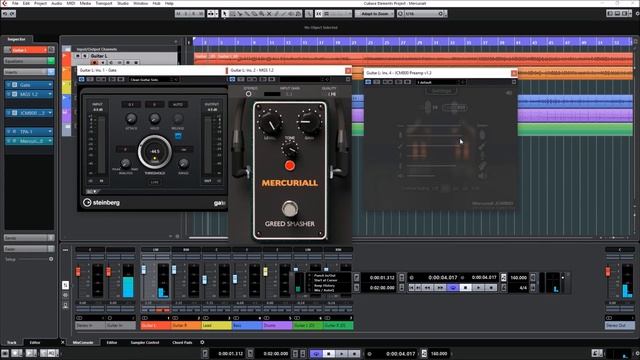The height and width of the screenshot is (360, 640).
Task: Open the Clean Guitar Solo preset dropdown
Action: click(x=153, y=80)
